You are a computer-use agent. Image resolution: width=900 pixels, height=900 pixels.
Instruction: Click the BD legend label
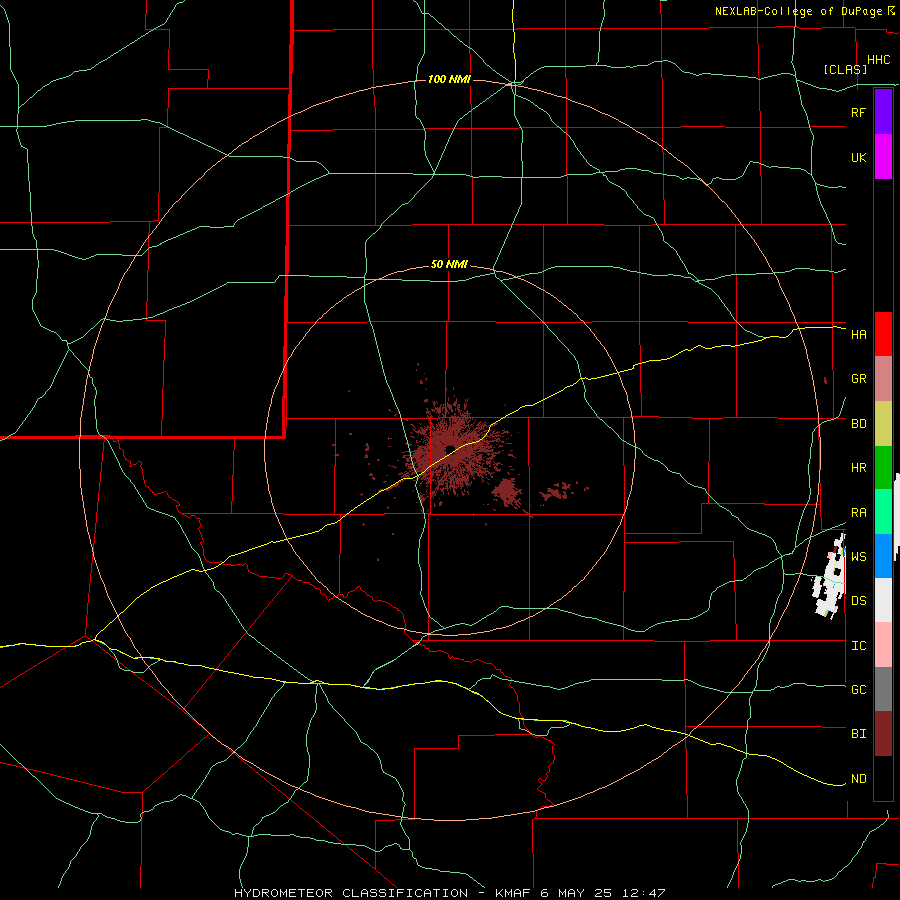(858, 424)
